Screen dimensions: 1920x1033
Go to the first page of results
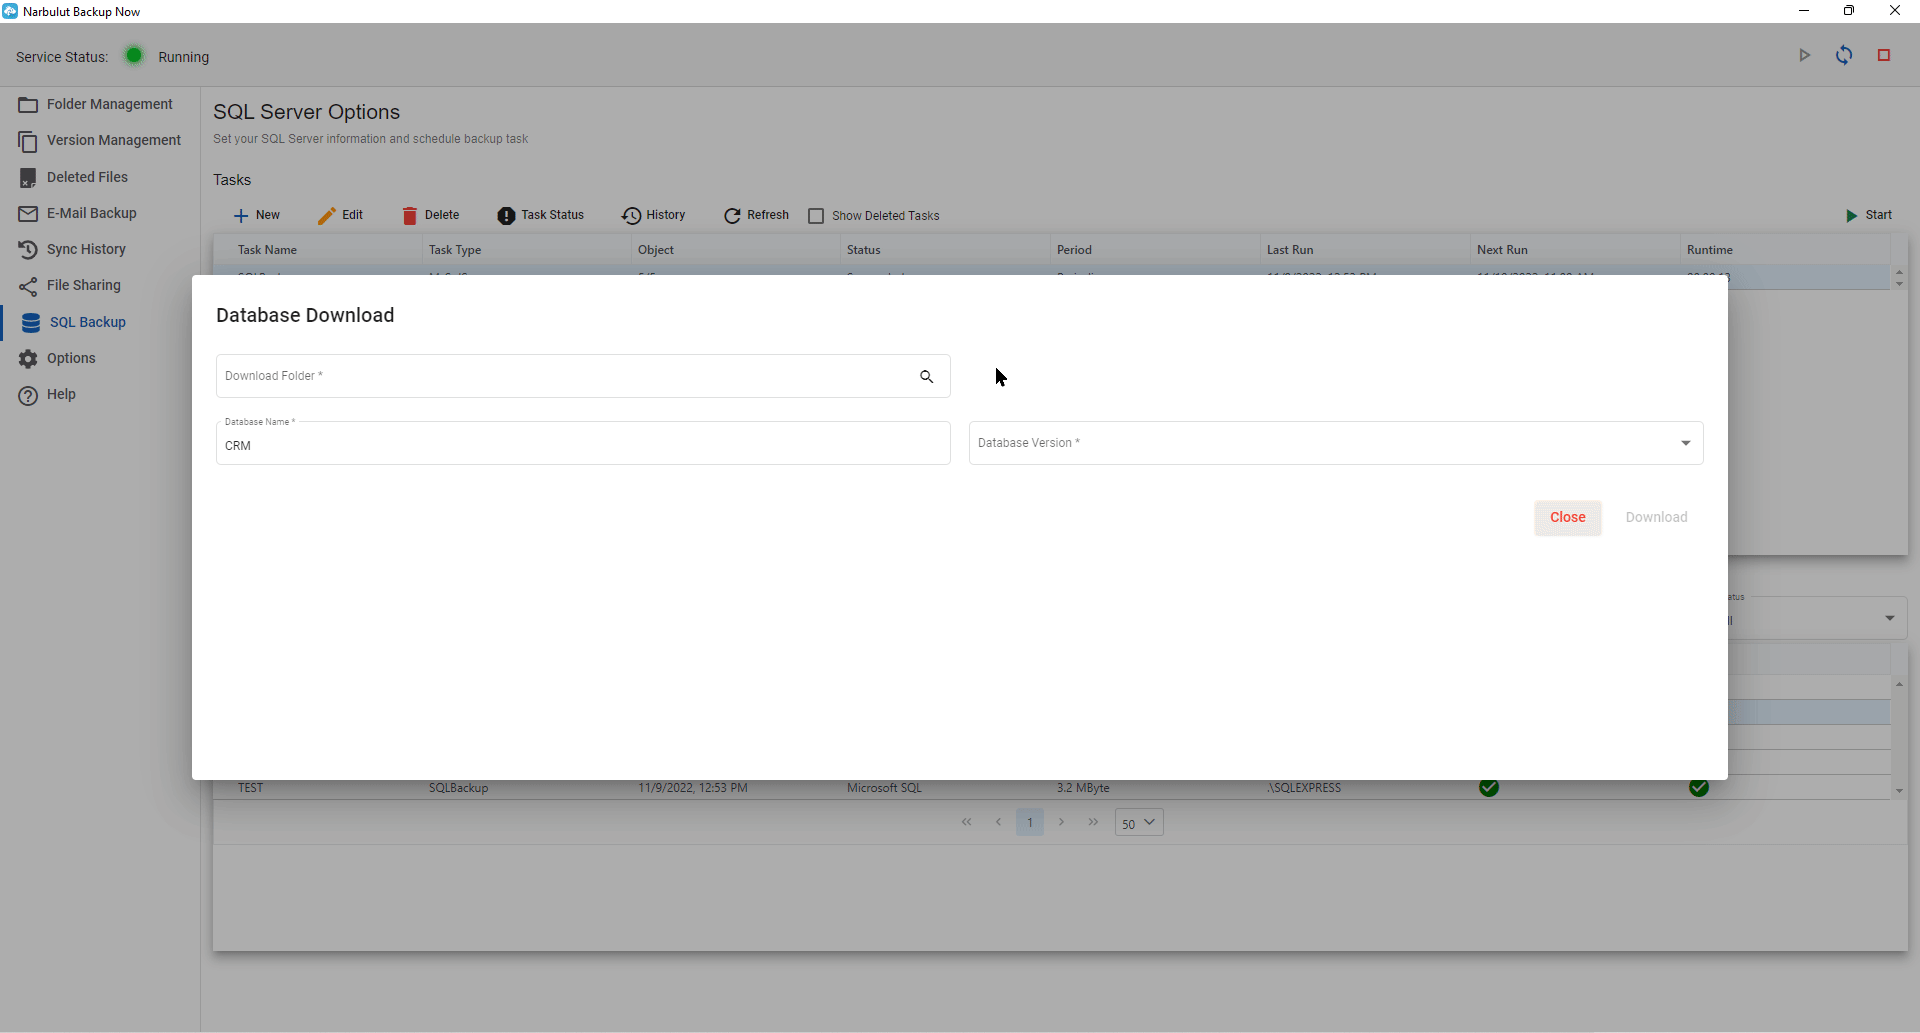pyautogui.click(x=966, y=822)
